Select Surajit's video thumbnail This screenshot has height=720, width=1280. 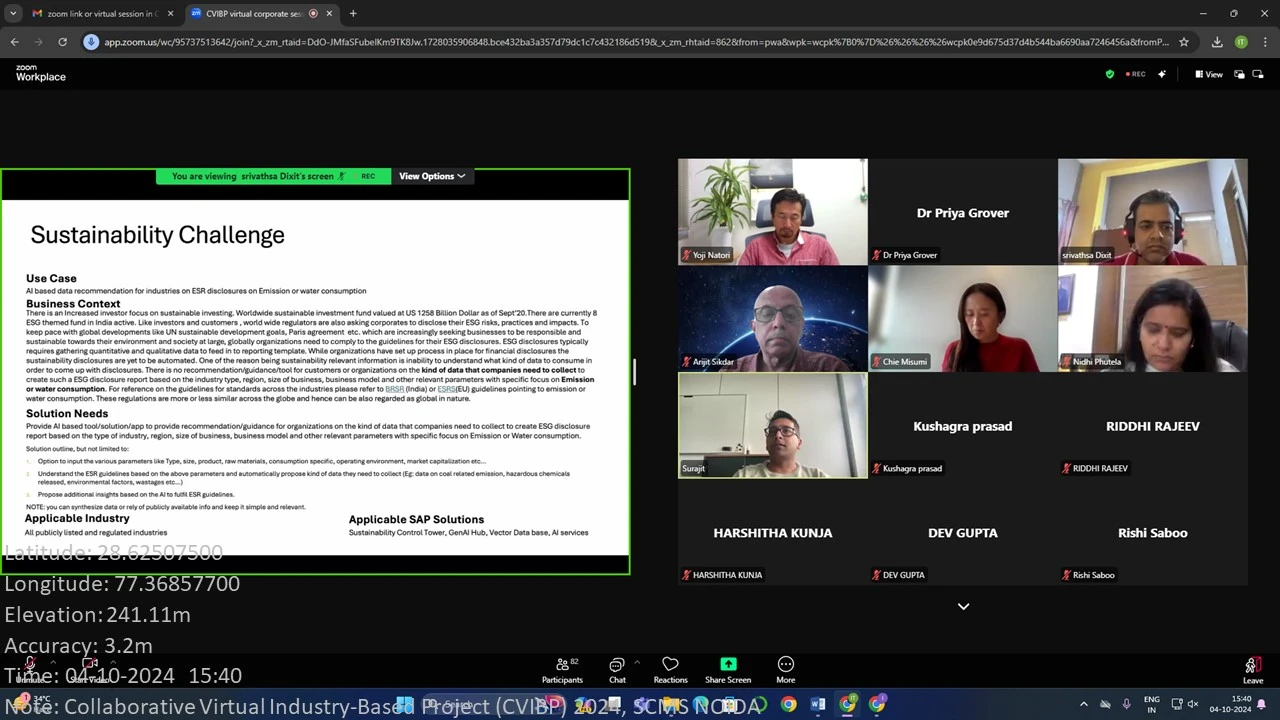point(772,425)
